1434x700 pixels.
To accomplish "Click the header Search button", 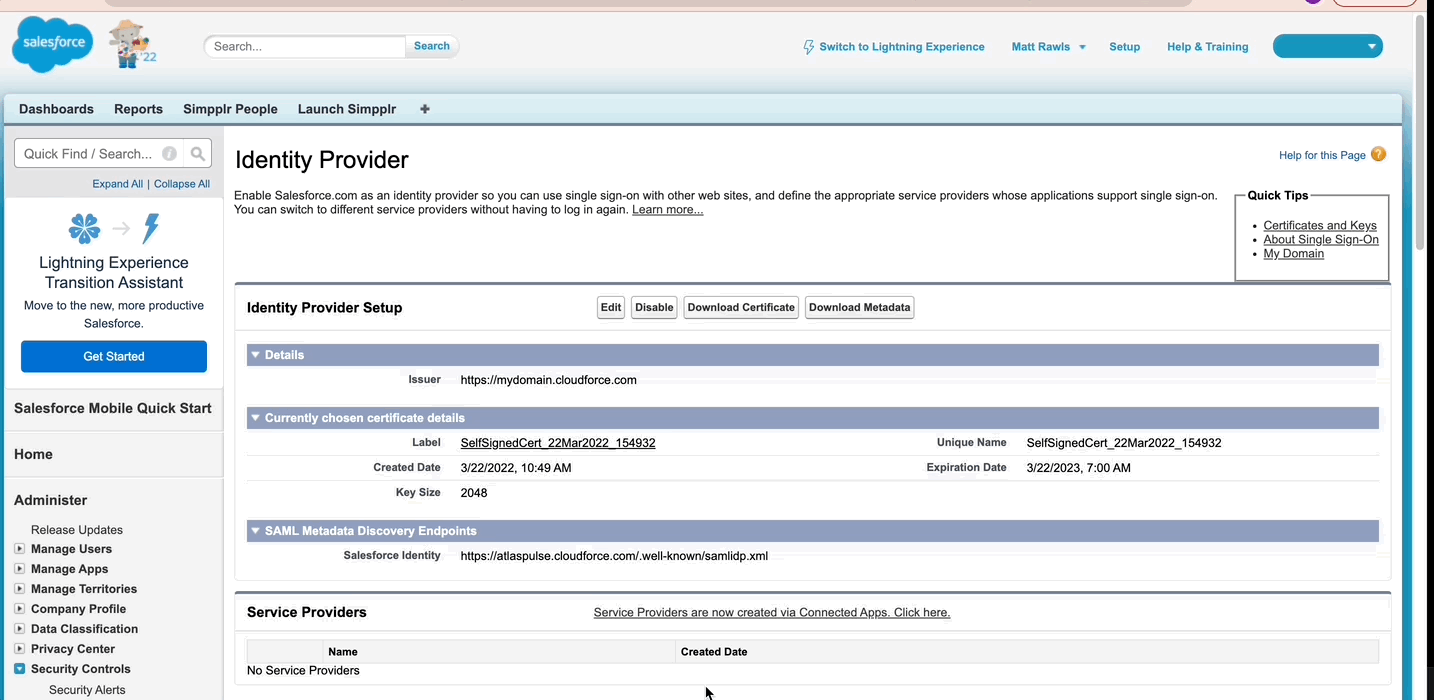I will coord(432,46).
